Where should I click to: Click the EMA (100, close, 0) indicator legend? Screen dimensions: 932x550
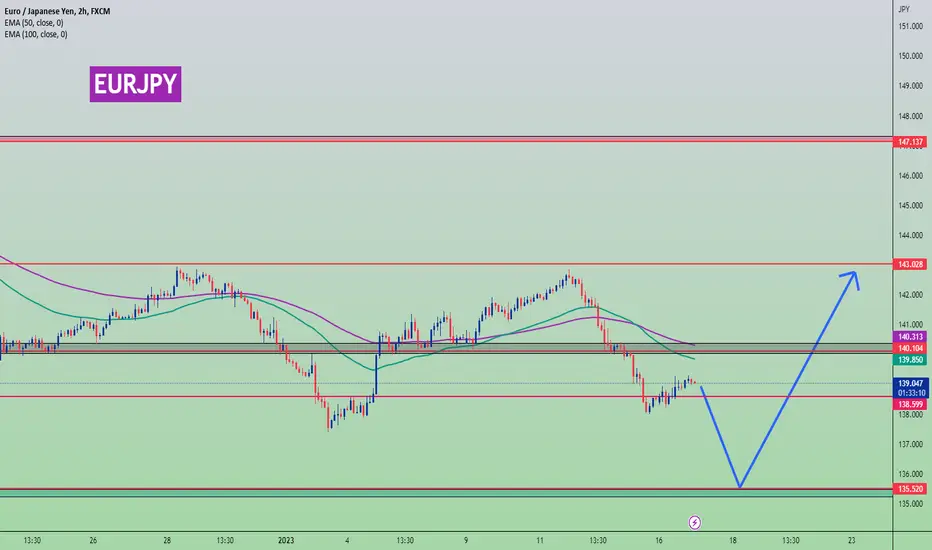click(36, 34)
